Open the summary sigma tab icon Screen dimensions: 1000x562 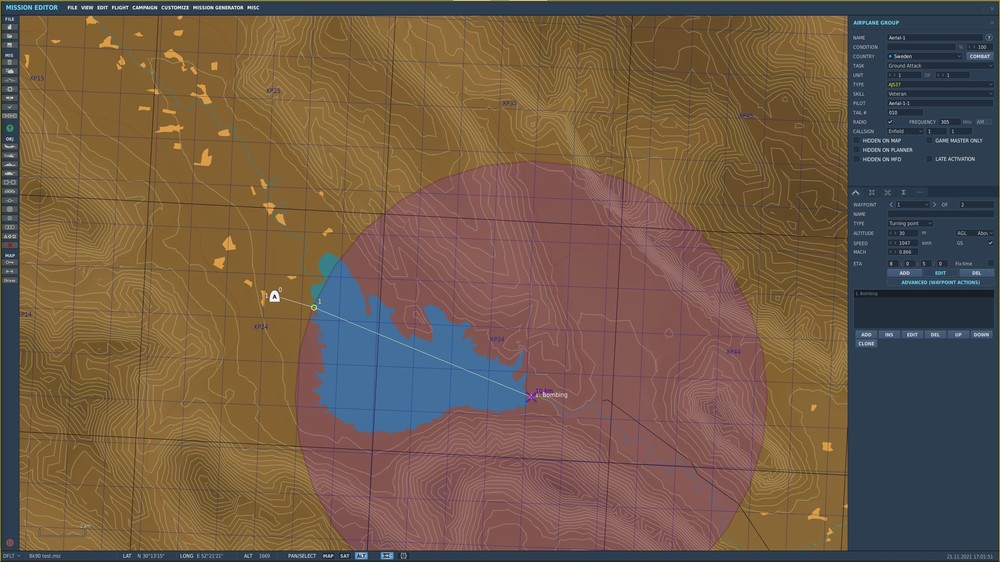tap(904, 192)
